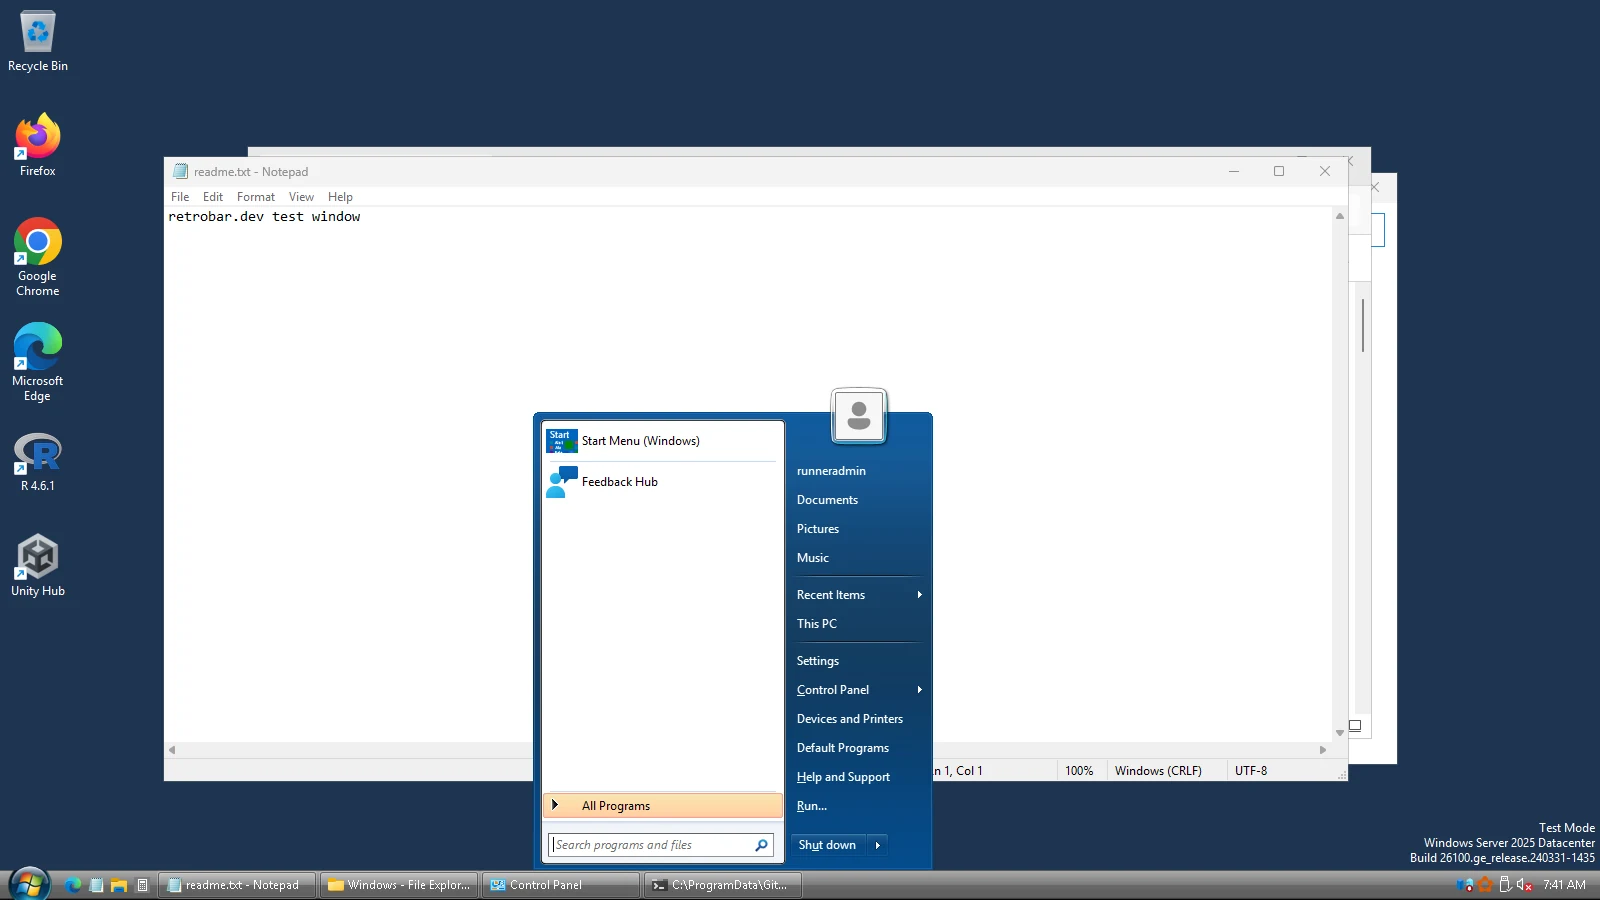1600x900 pixels.
Task: Click Notepad horizontal scrollbar right arrow
Action: [x=1323, y=749]
